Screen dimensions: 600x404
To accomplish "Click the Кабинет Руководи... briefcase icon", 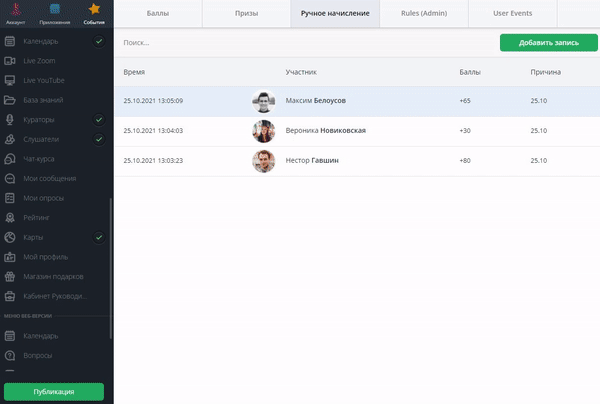I will pos(10,296).
